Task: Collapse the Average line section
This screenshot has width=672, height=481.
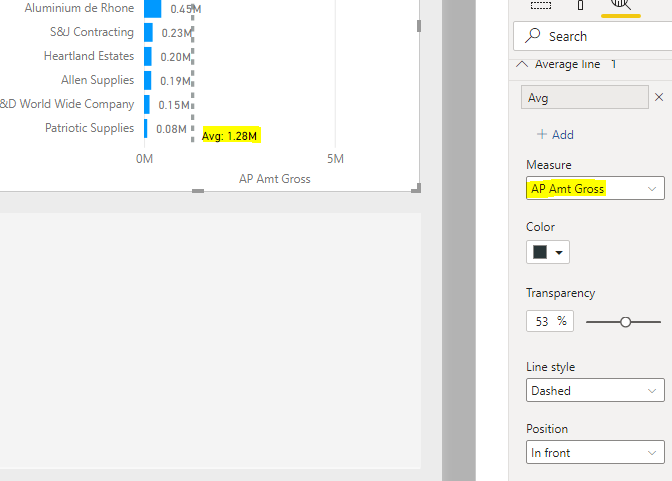Action: point(522,64)
